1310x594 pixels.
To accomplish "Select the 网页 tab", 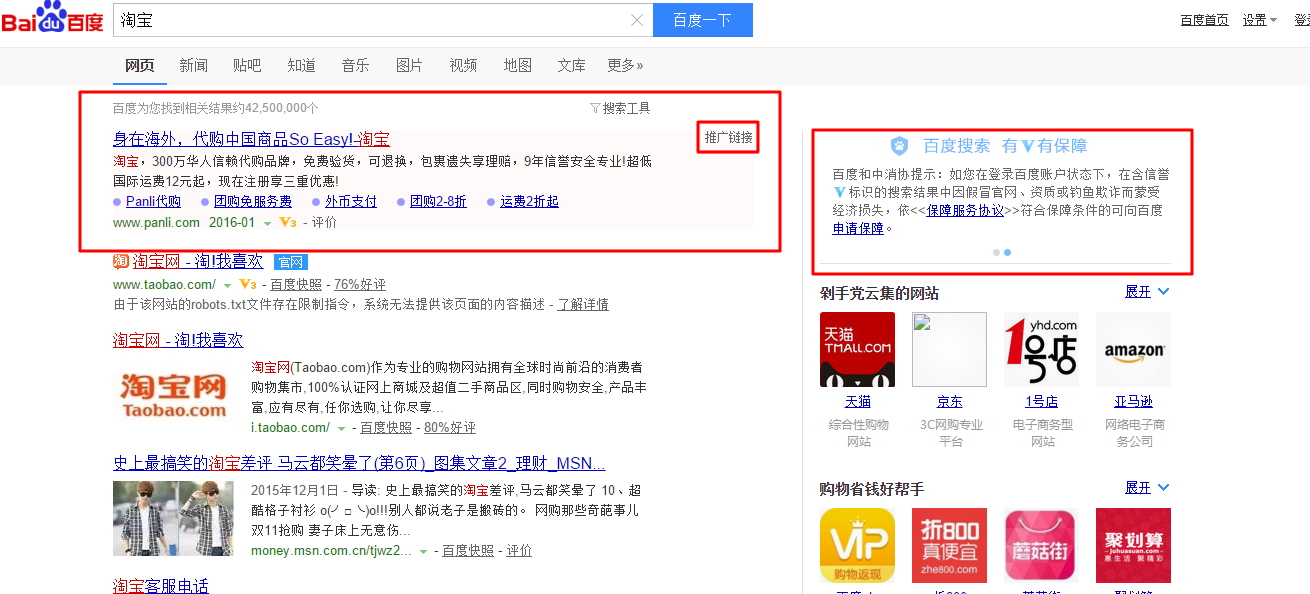I will 139,65.
